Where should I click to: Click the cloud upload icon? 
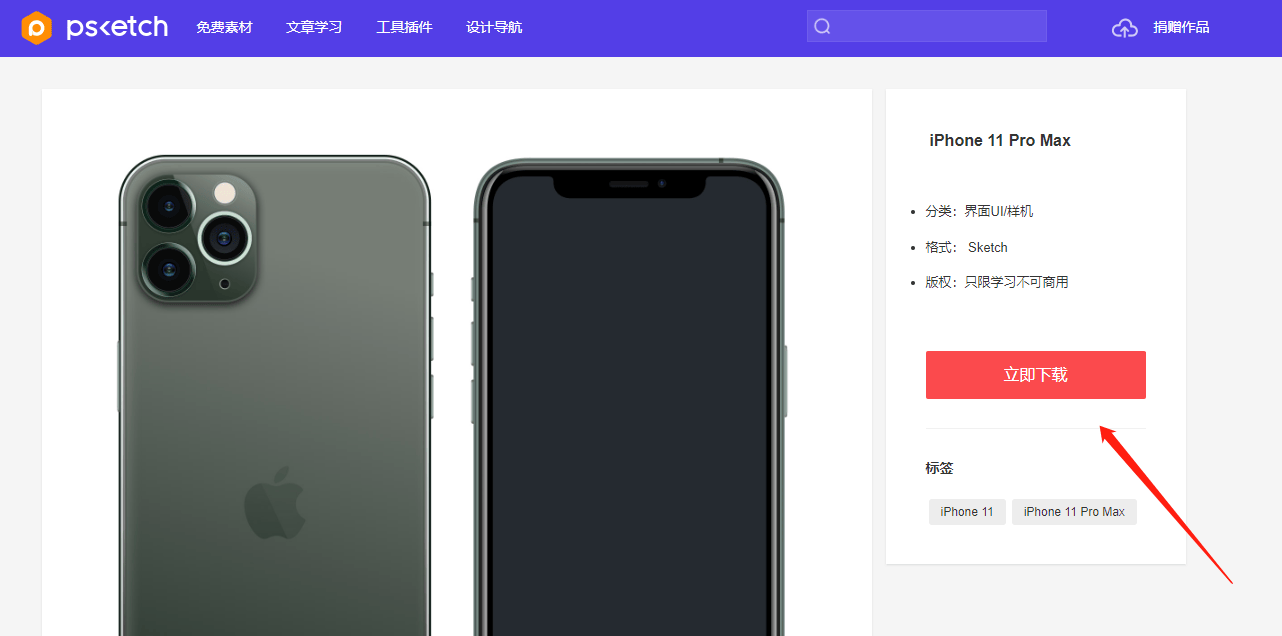tap(1125, 28)
